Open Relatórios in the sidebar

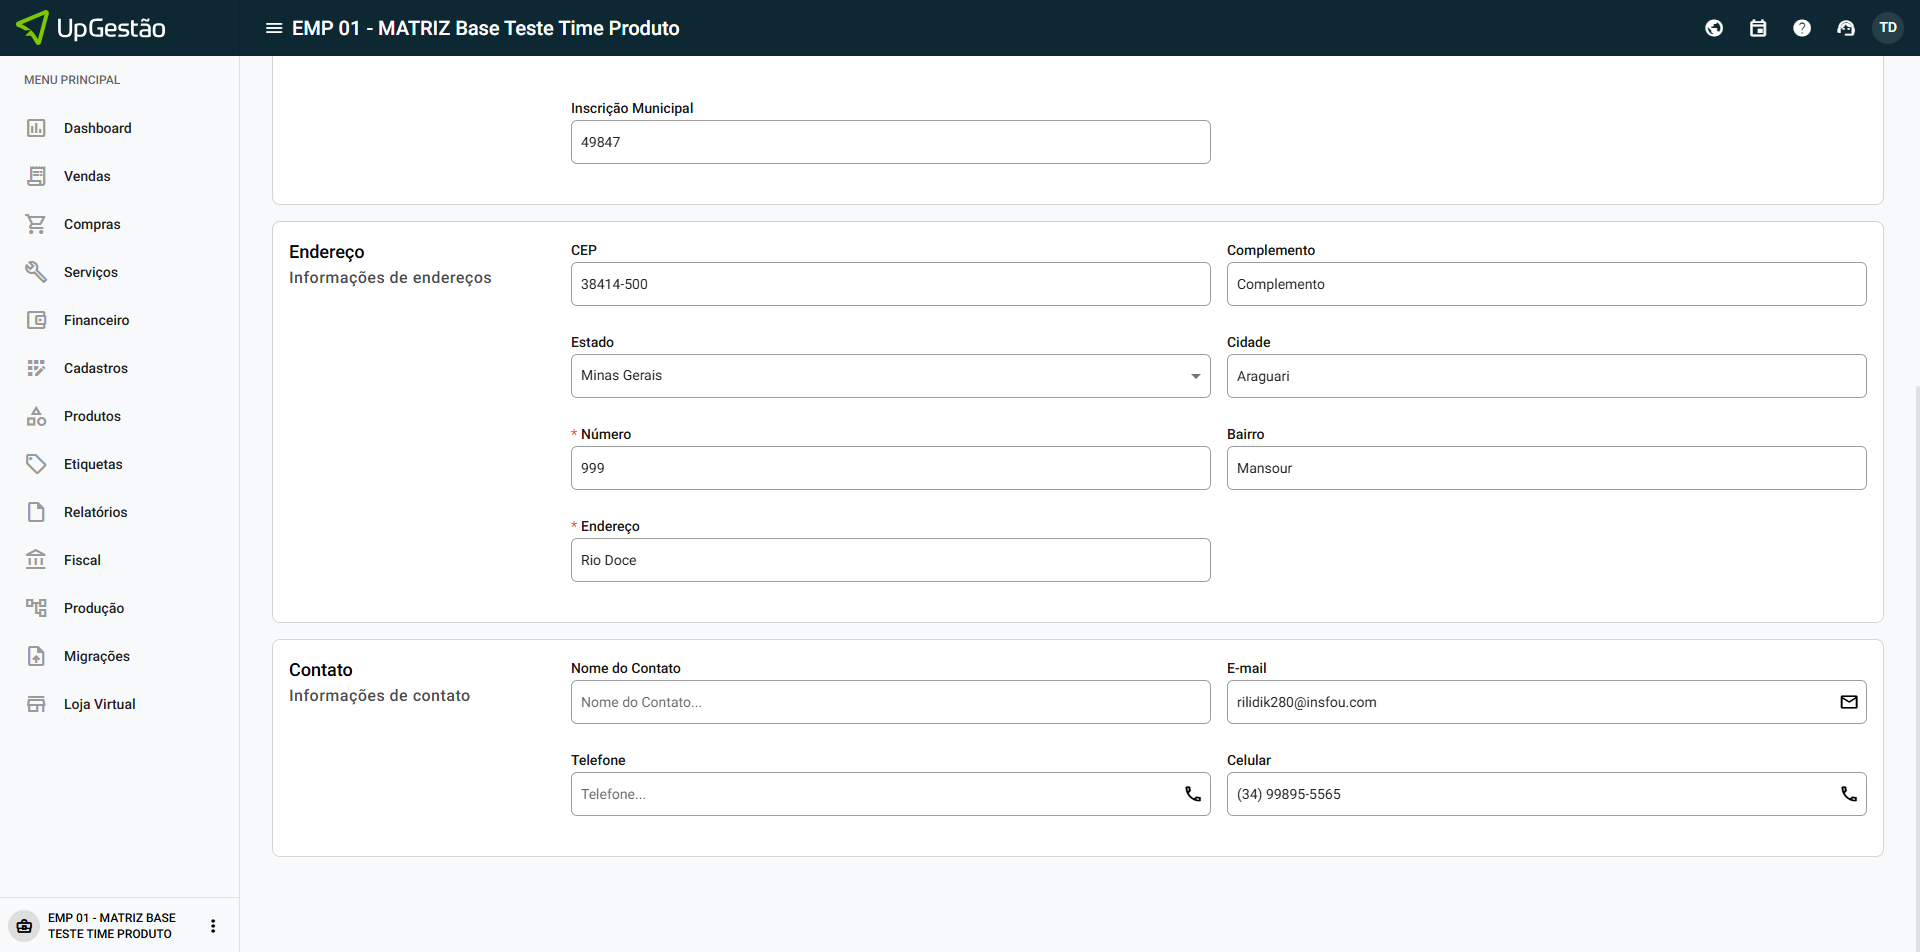point(95,512)
